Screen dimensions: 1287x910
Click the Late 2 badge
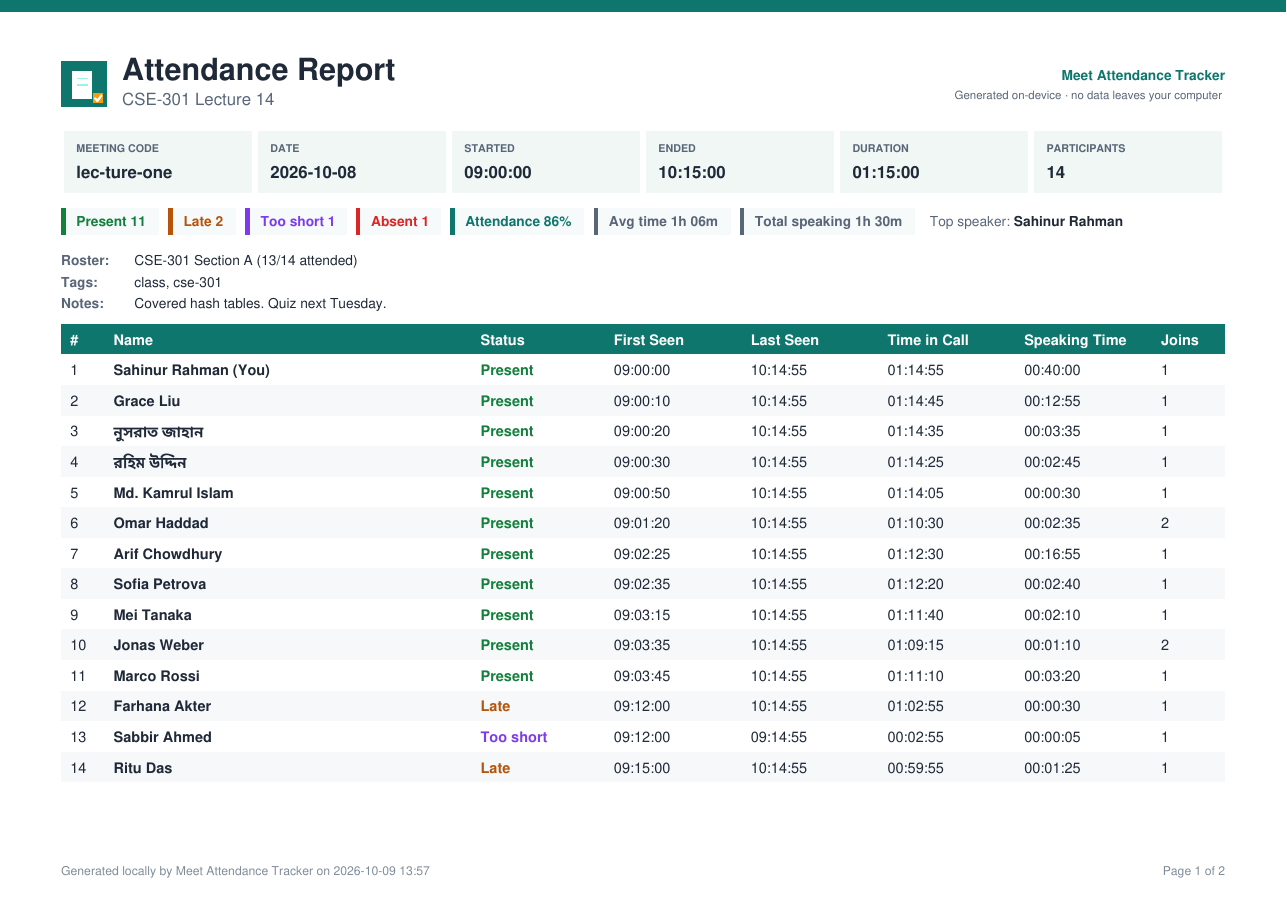click(x=202, y=221)
